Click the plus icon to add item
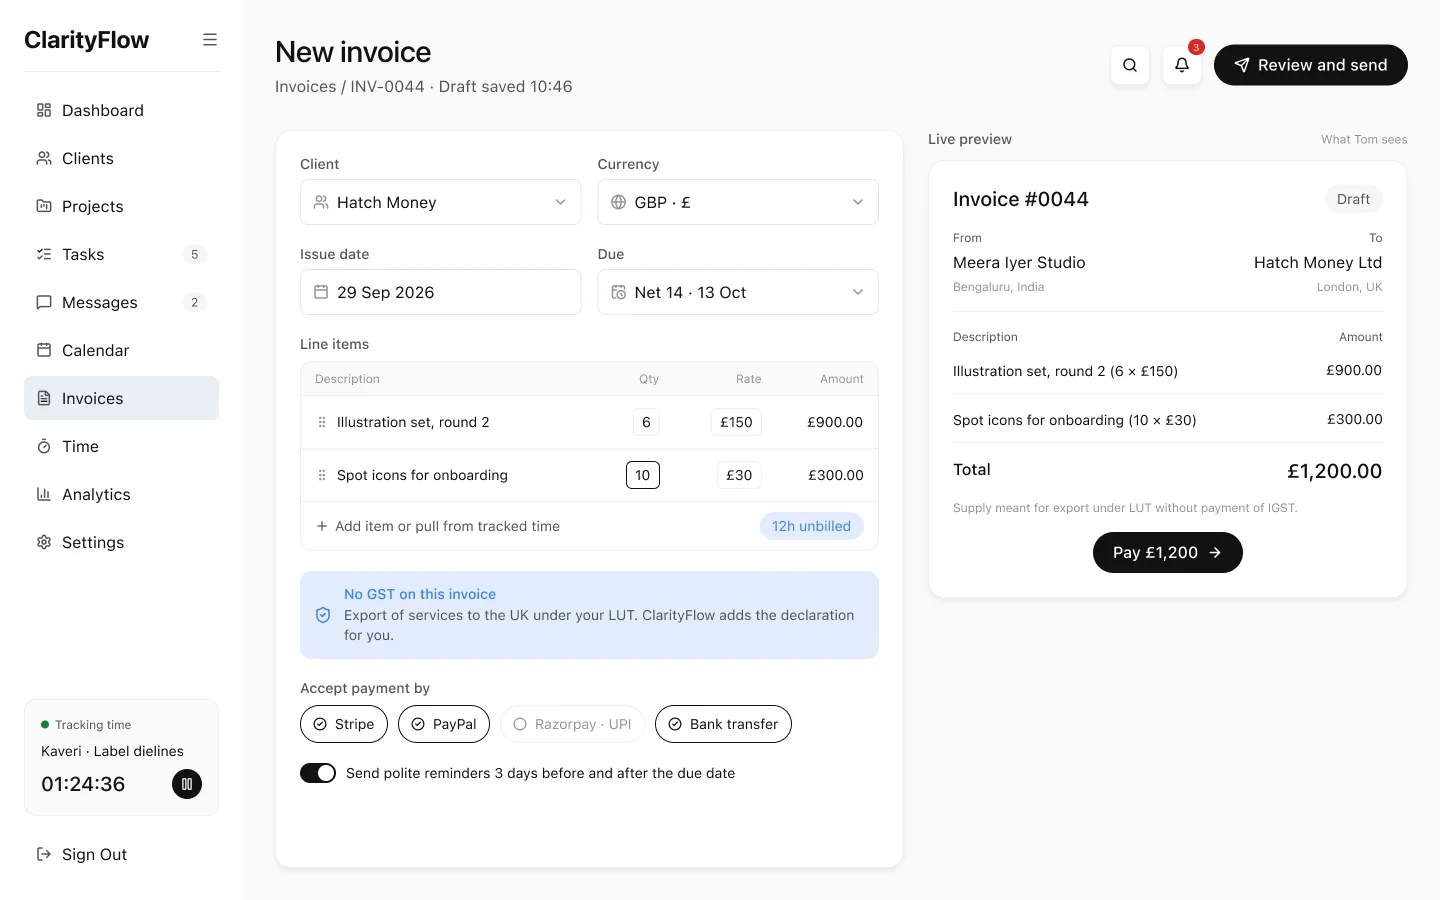Image resolution: width=1440 pixels, height=900 pixels. [322, 526]
